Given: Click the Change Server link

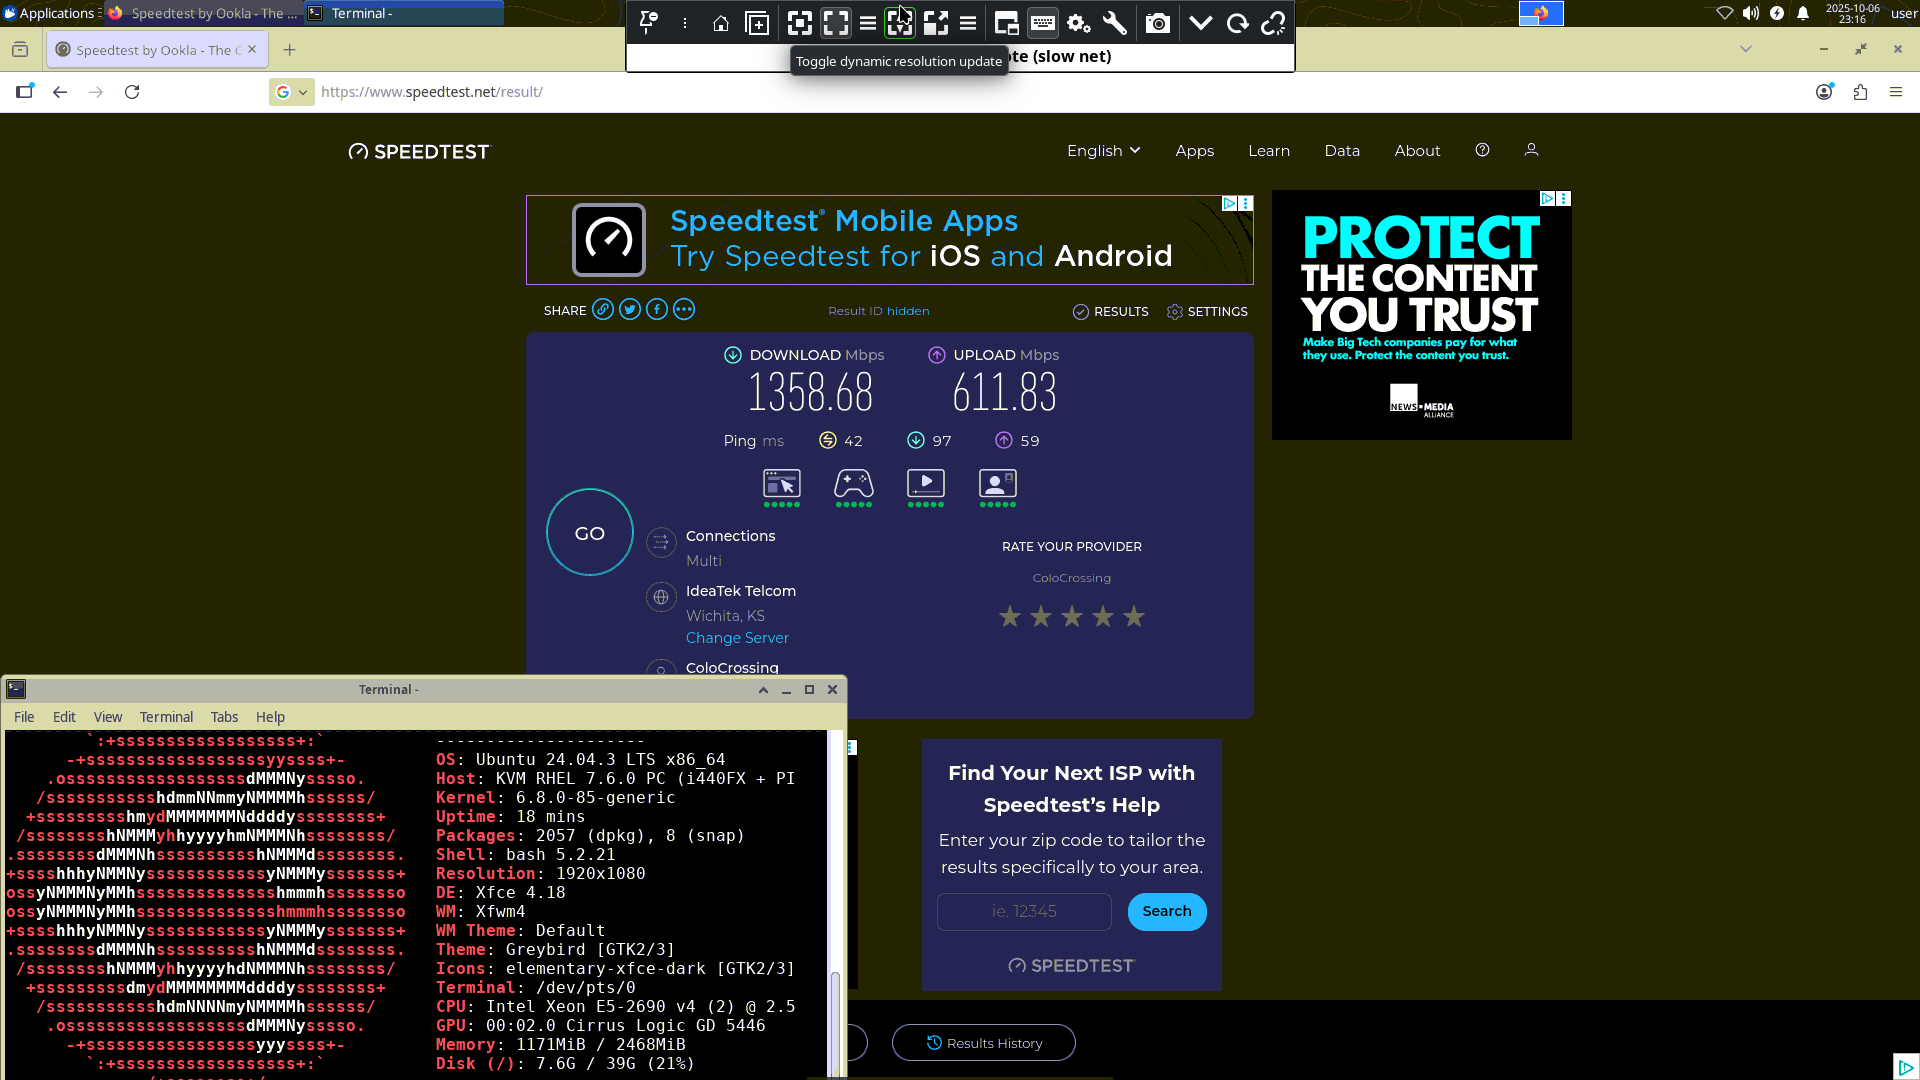Looking at the screenshot, I should point(737,638).
